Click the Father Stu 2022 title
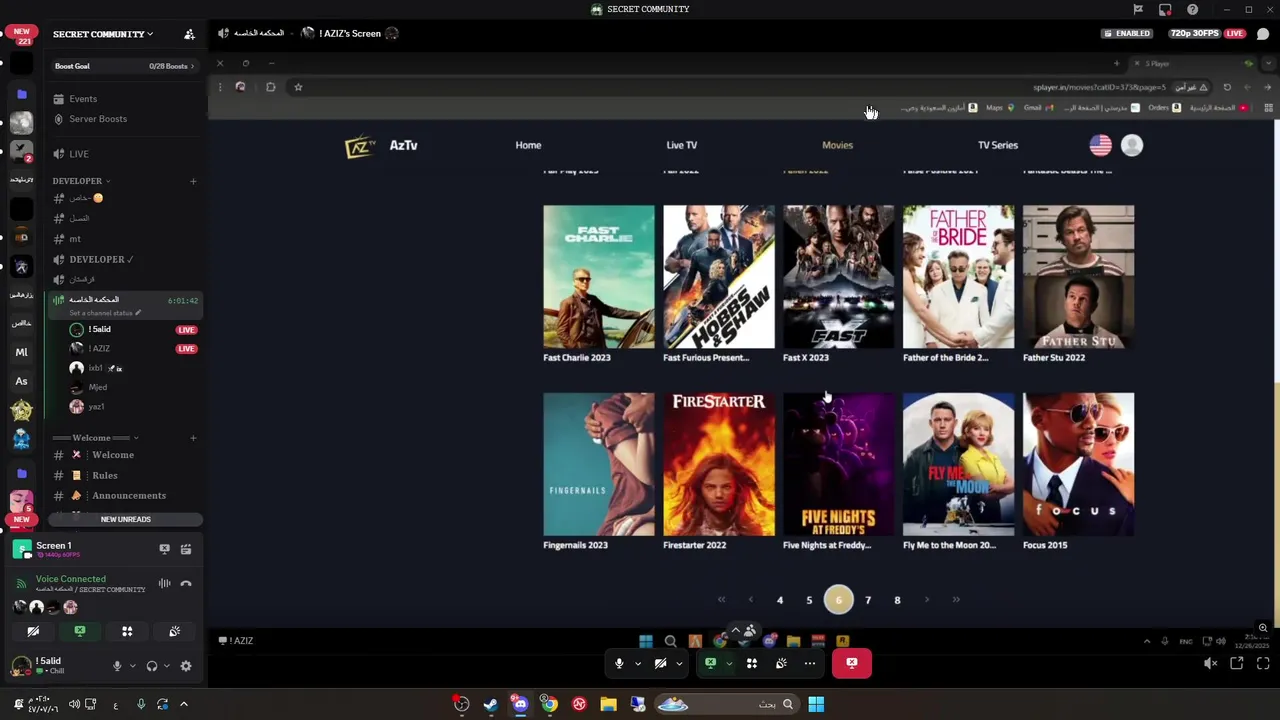The image size is (1280, 720). coord(1054,358)
